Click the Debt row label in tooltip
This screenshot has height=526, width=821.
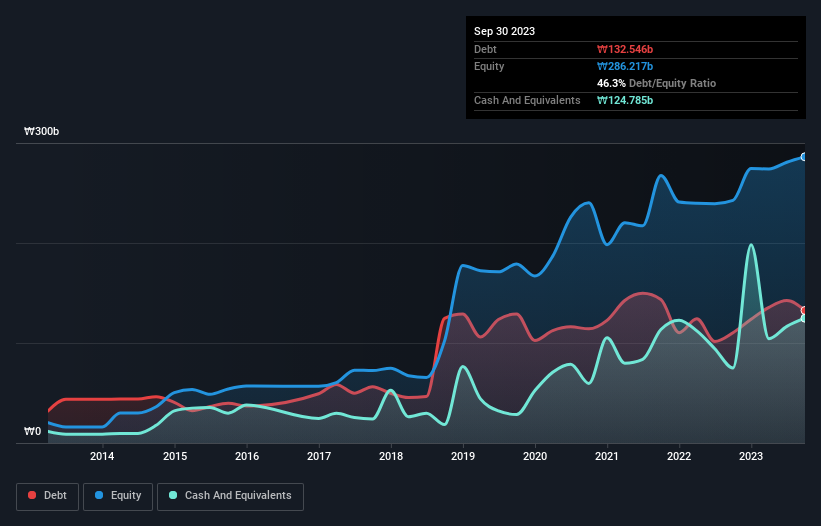(485, 49)
